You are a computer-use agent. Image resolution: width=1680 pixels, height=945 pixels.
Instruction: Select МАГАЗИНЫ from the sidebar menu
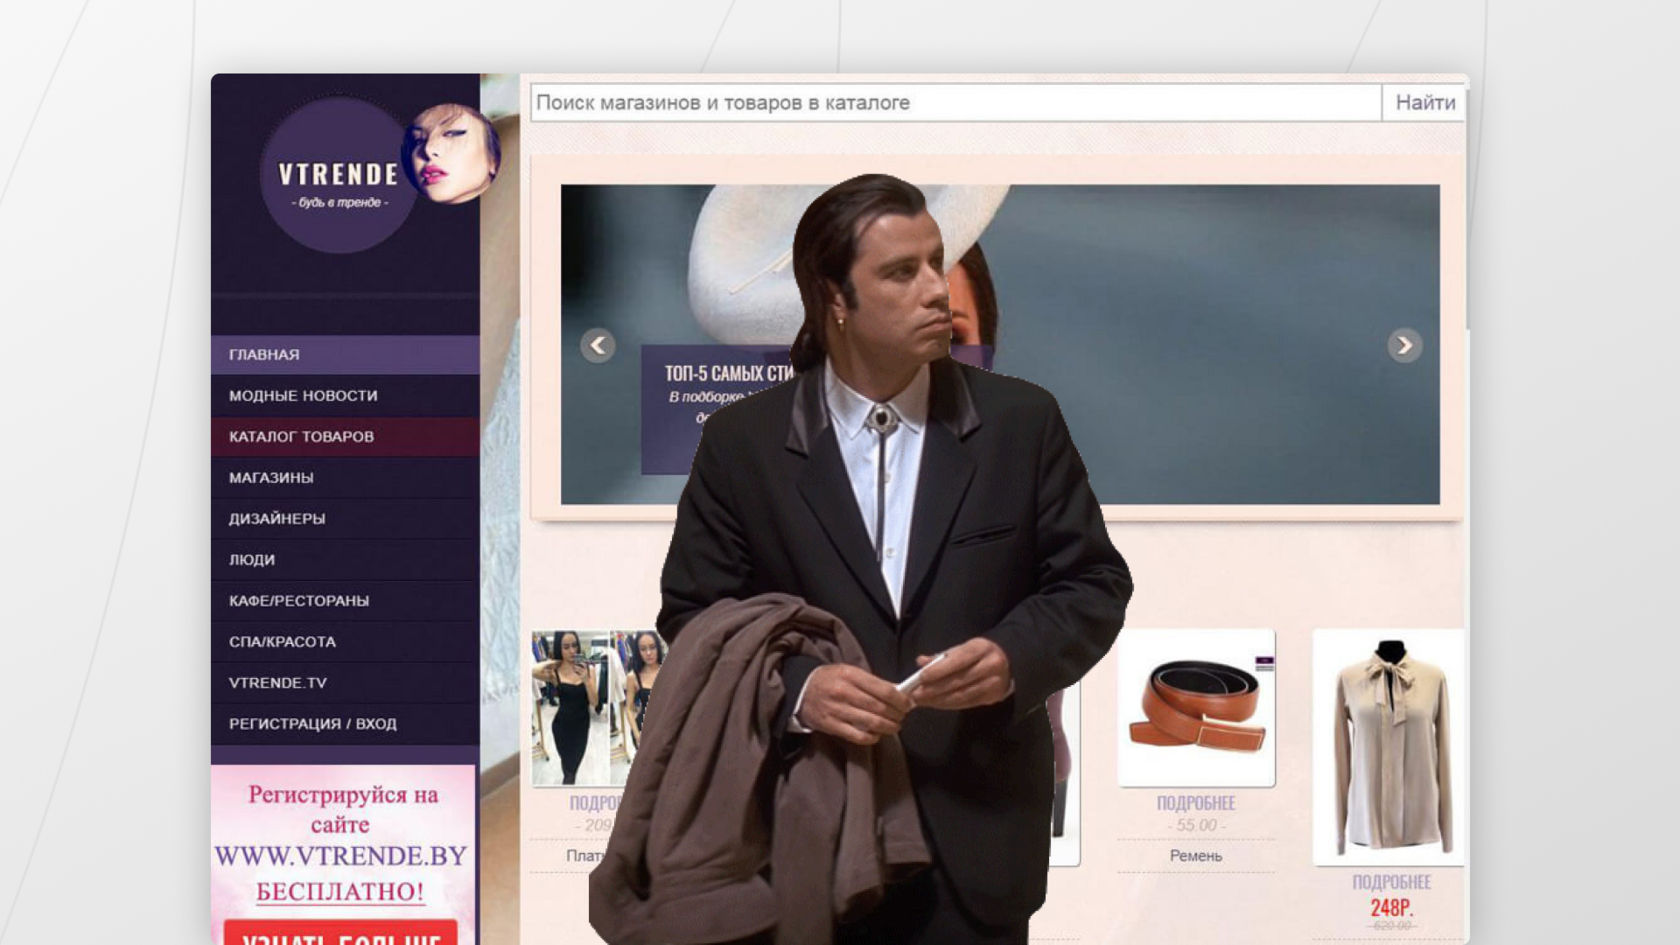tap(345, 478)
